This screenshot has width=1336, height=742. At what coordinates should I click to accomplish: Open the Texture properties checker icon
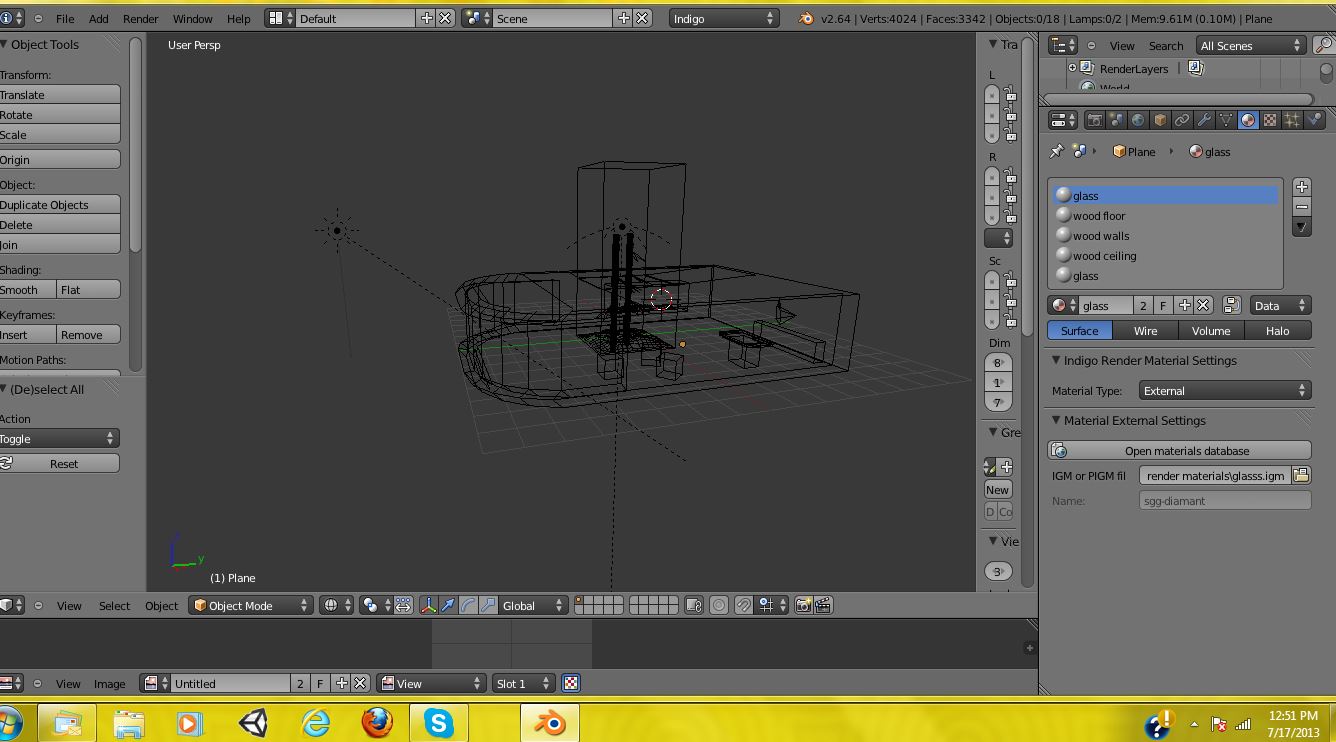point(1270,120)
